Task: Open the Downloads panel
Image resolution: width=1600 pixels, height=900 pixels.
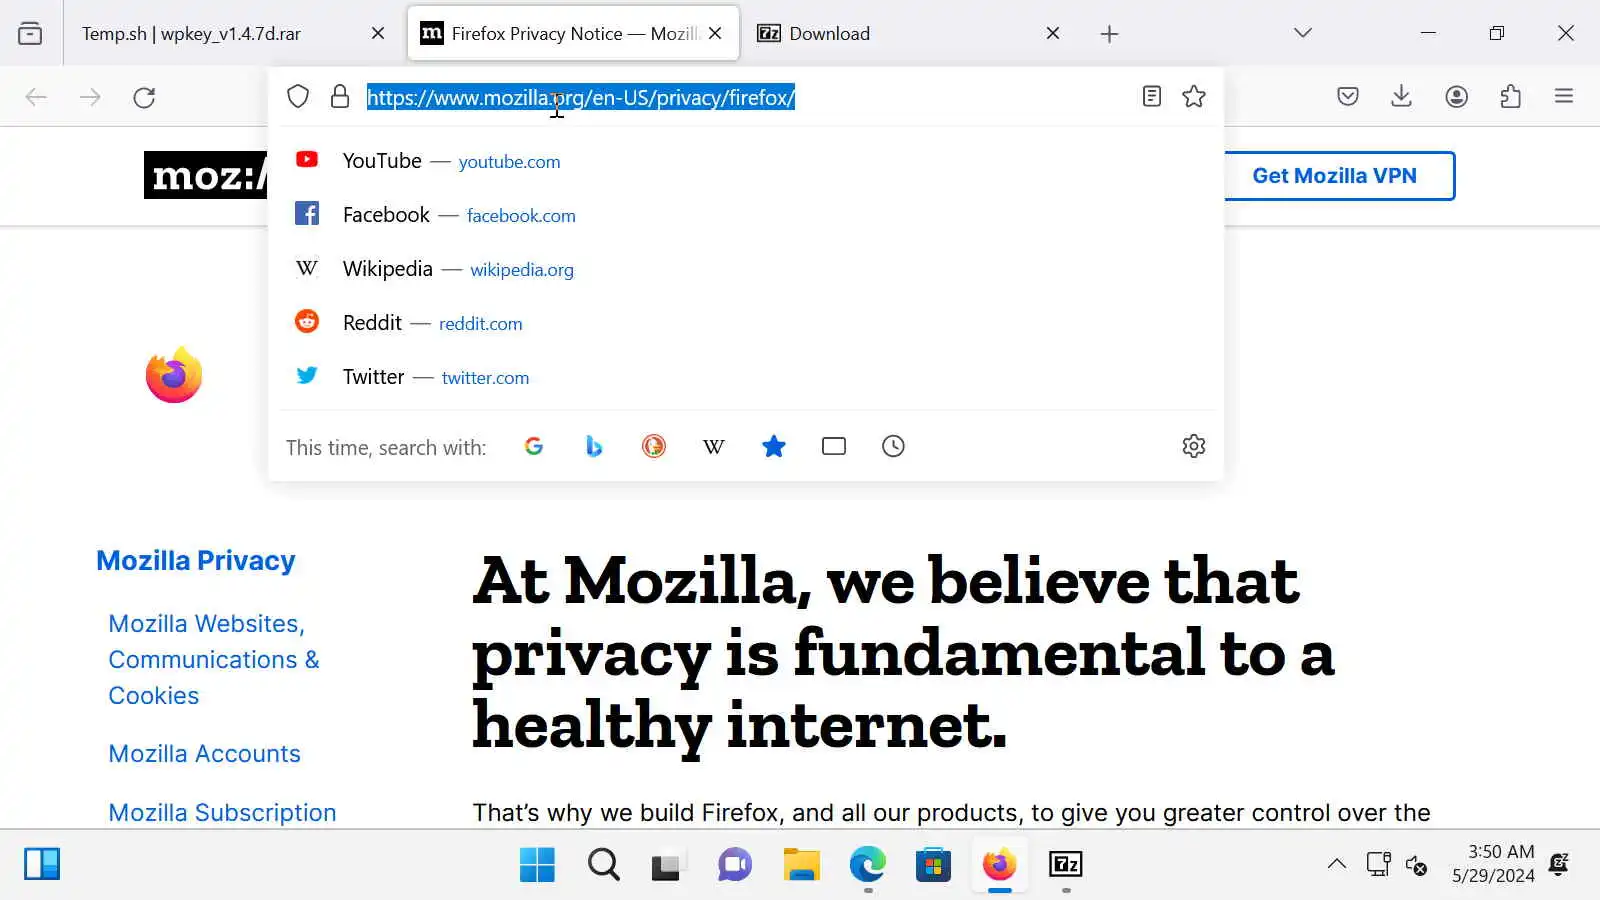Action: click(1402, 97)
